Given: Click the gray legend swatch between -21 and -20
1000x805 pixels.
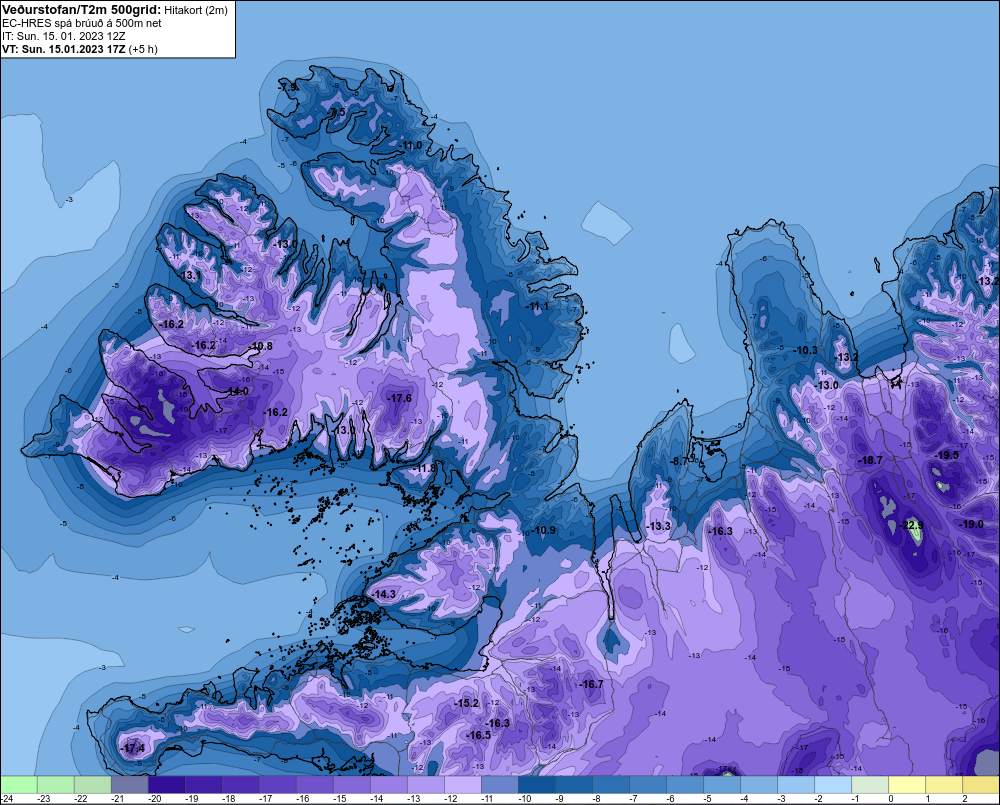Looking at the screenshot, I should coord(129,784).
